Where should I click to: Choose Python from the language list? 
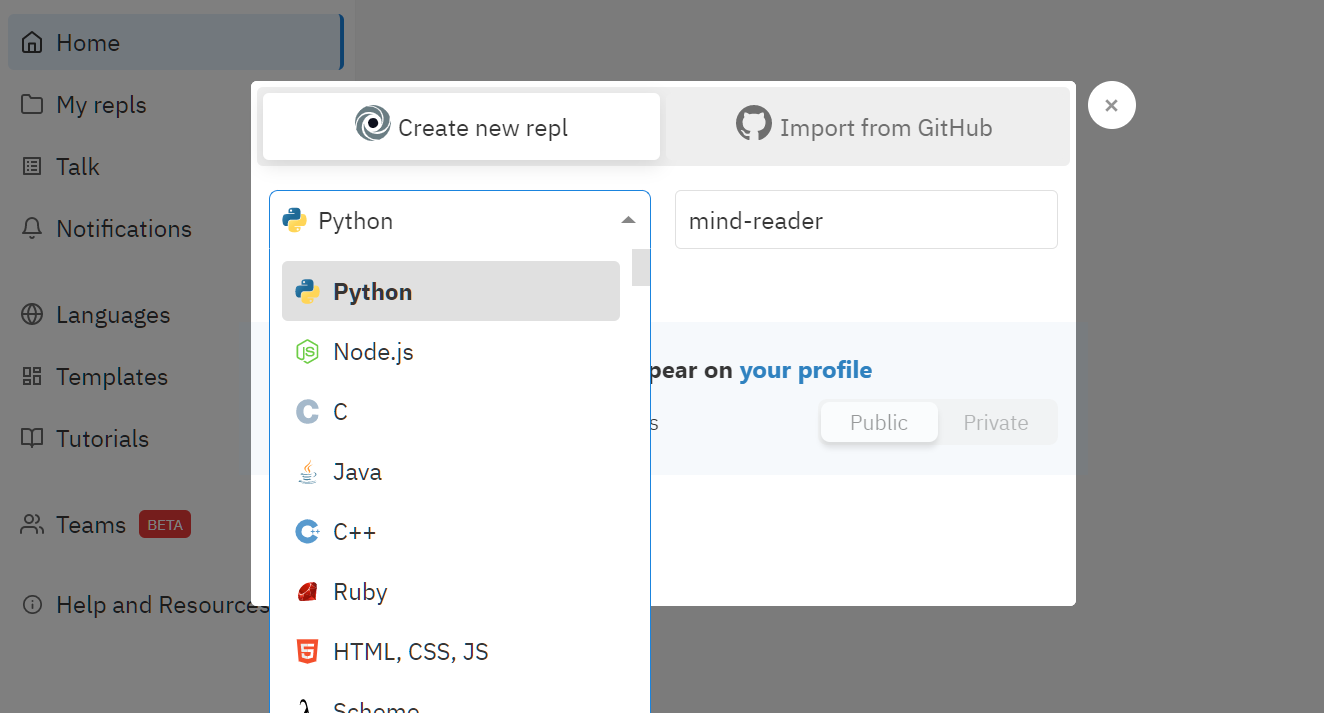tap(451, 291)
